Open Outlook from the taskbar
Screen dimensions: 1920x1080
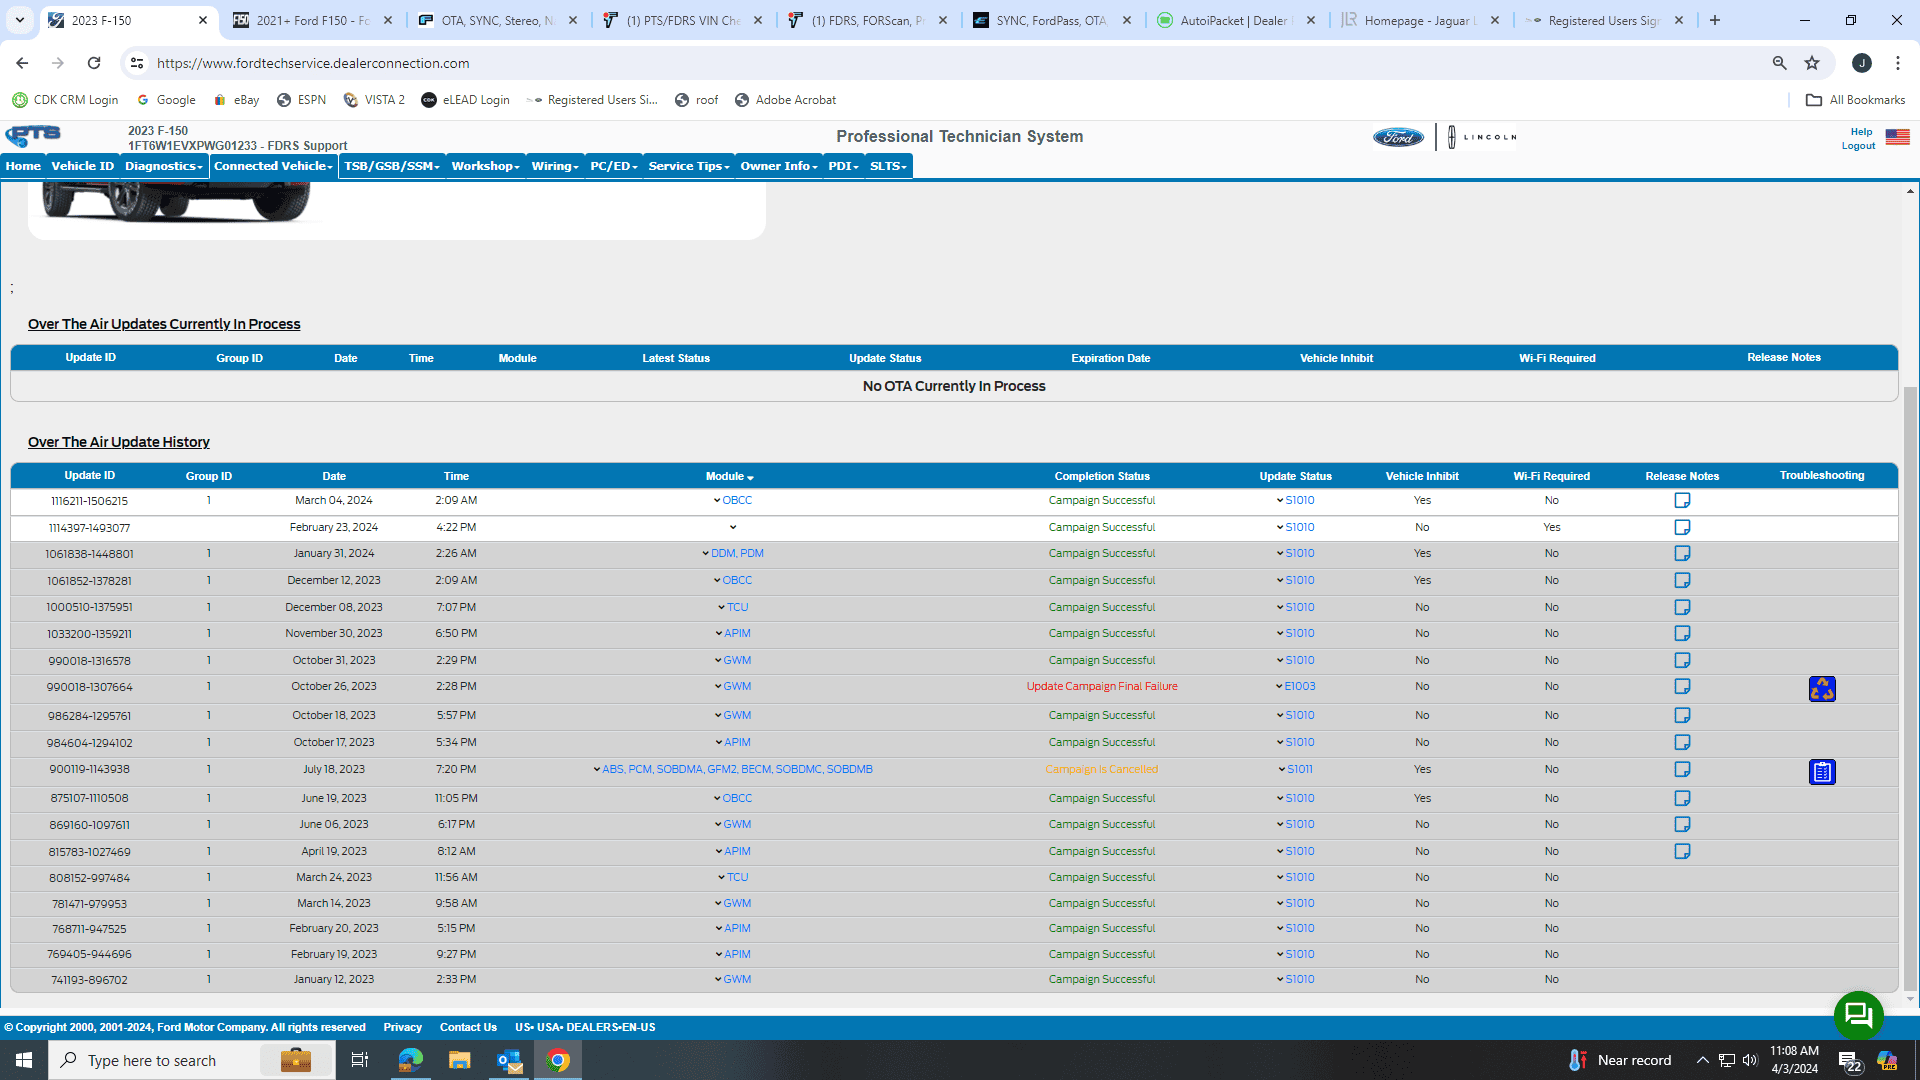[x=509, y=1060]
